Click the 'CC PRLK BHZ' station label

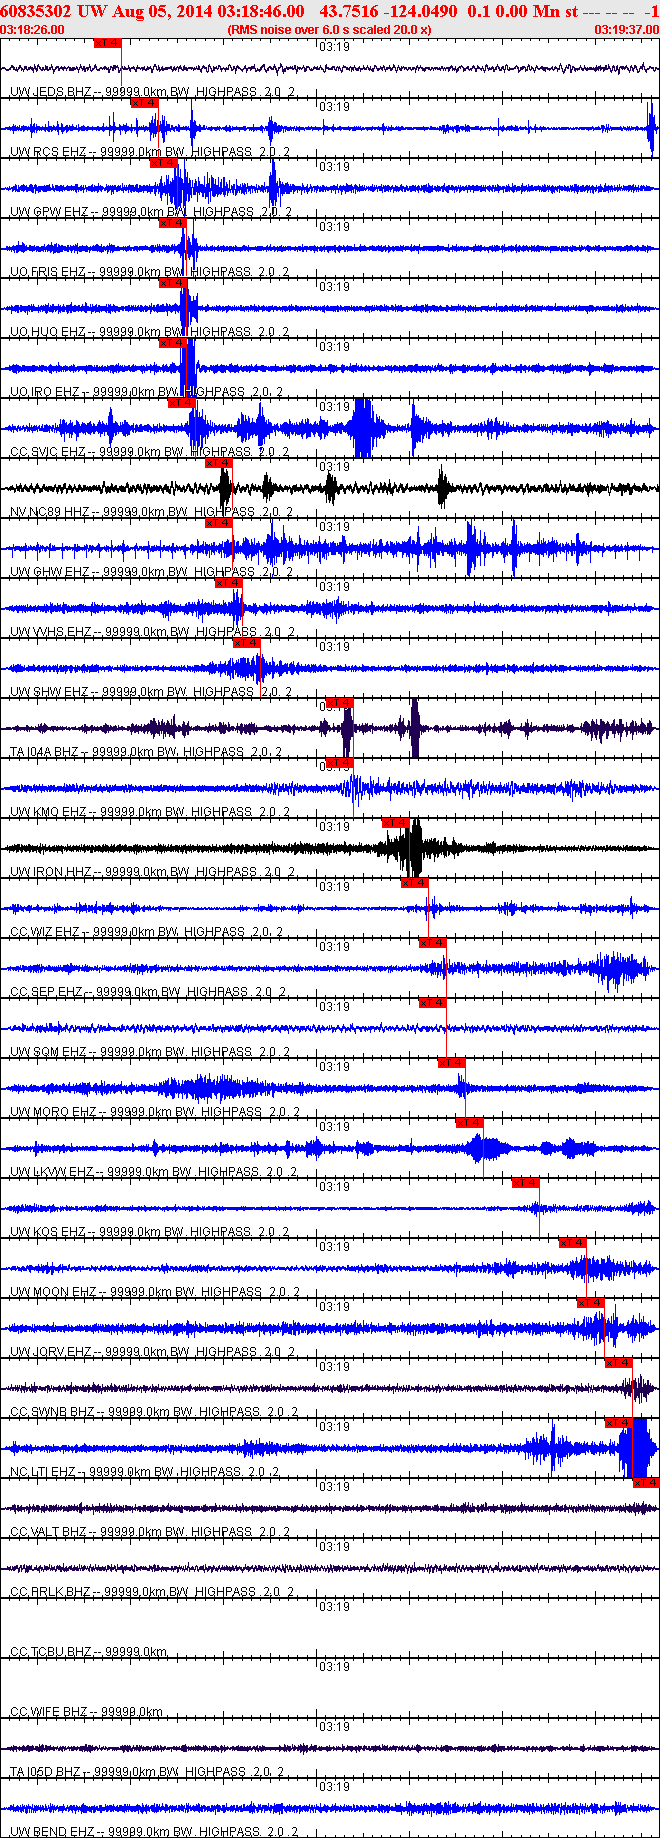(x=51, y=1592)
